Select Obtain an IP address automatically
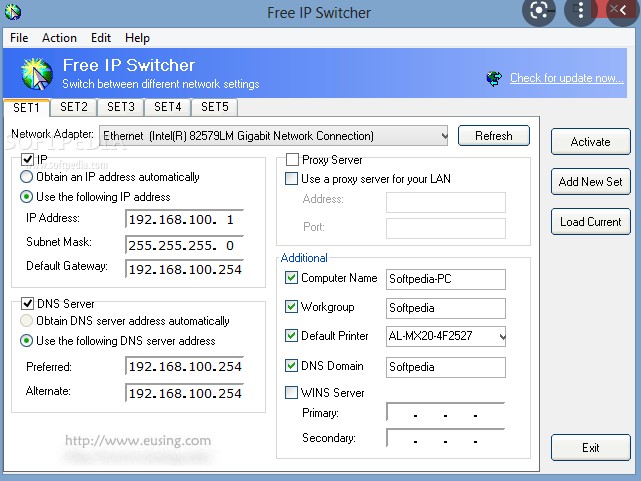The height and width of the screenshot is (481, 641). (26, 177)
